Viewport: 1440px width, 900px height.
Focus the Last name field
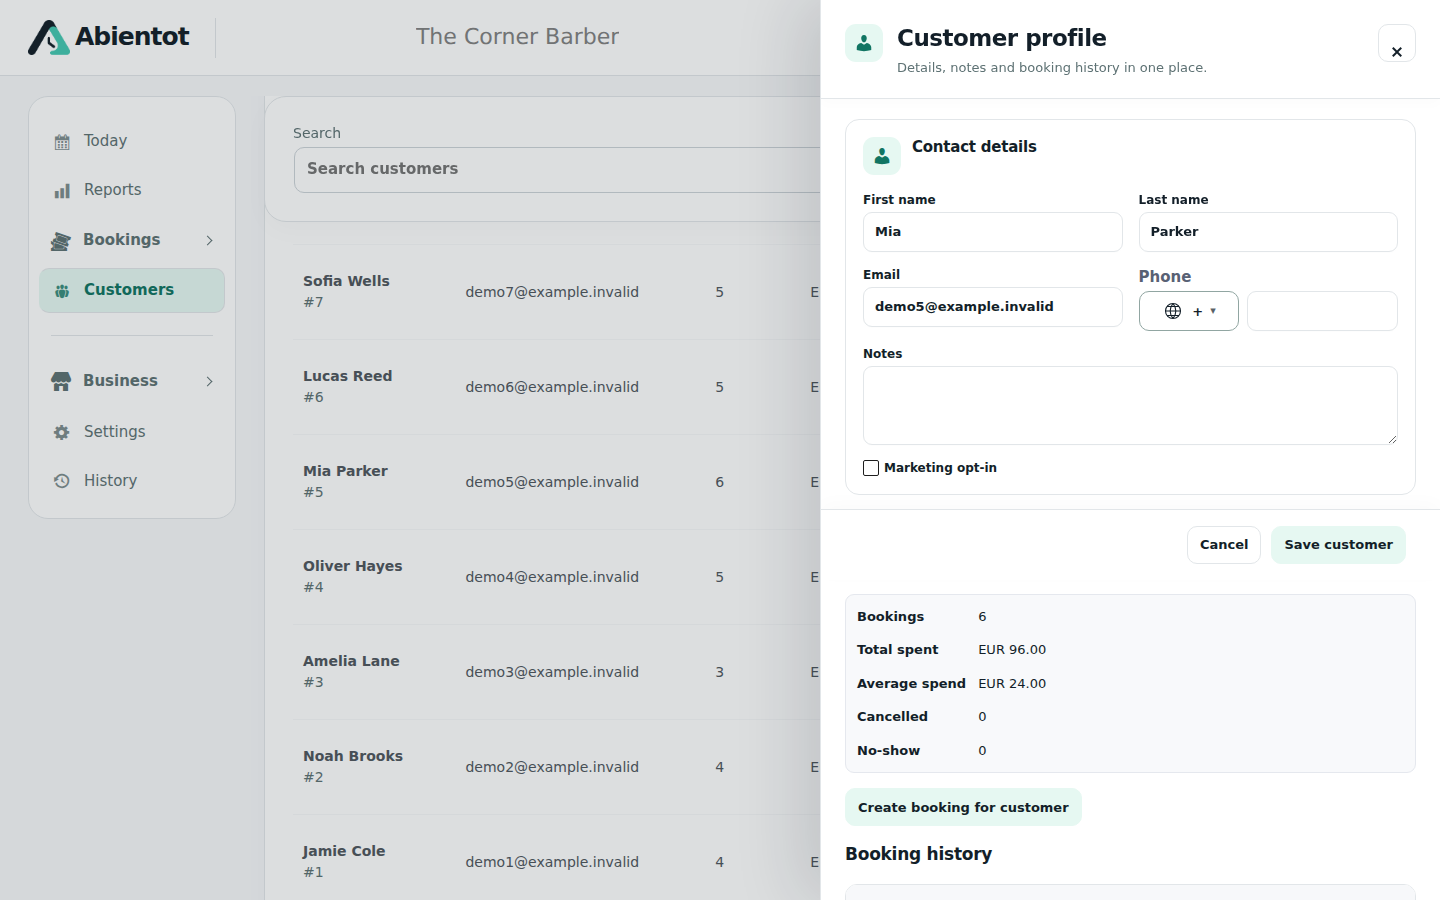[x=1268, y=232]
